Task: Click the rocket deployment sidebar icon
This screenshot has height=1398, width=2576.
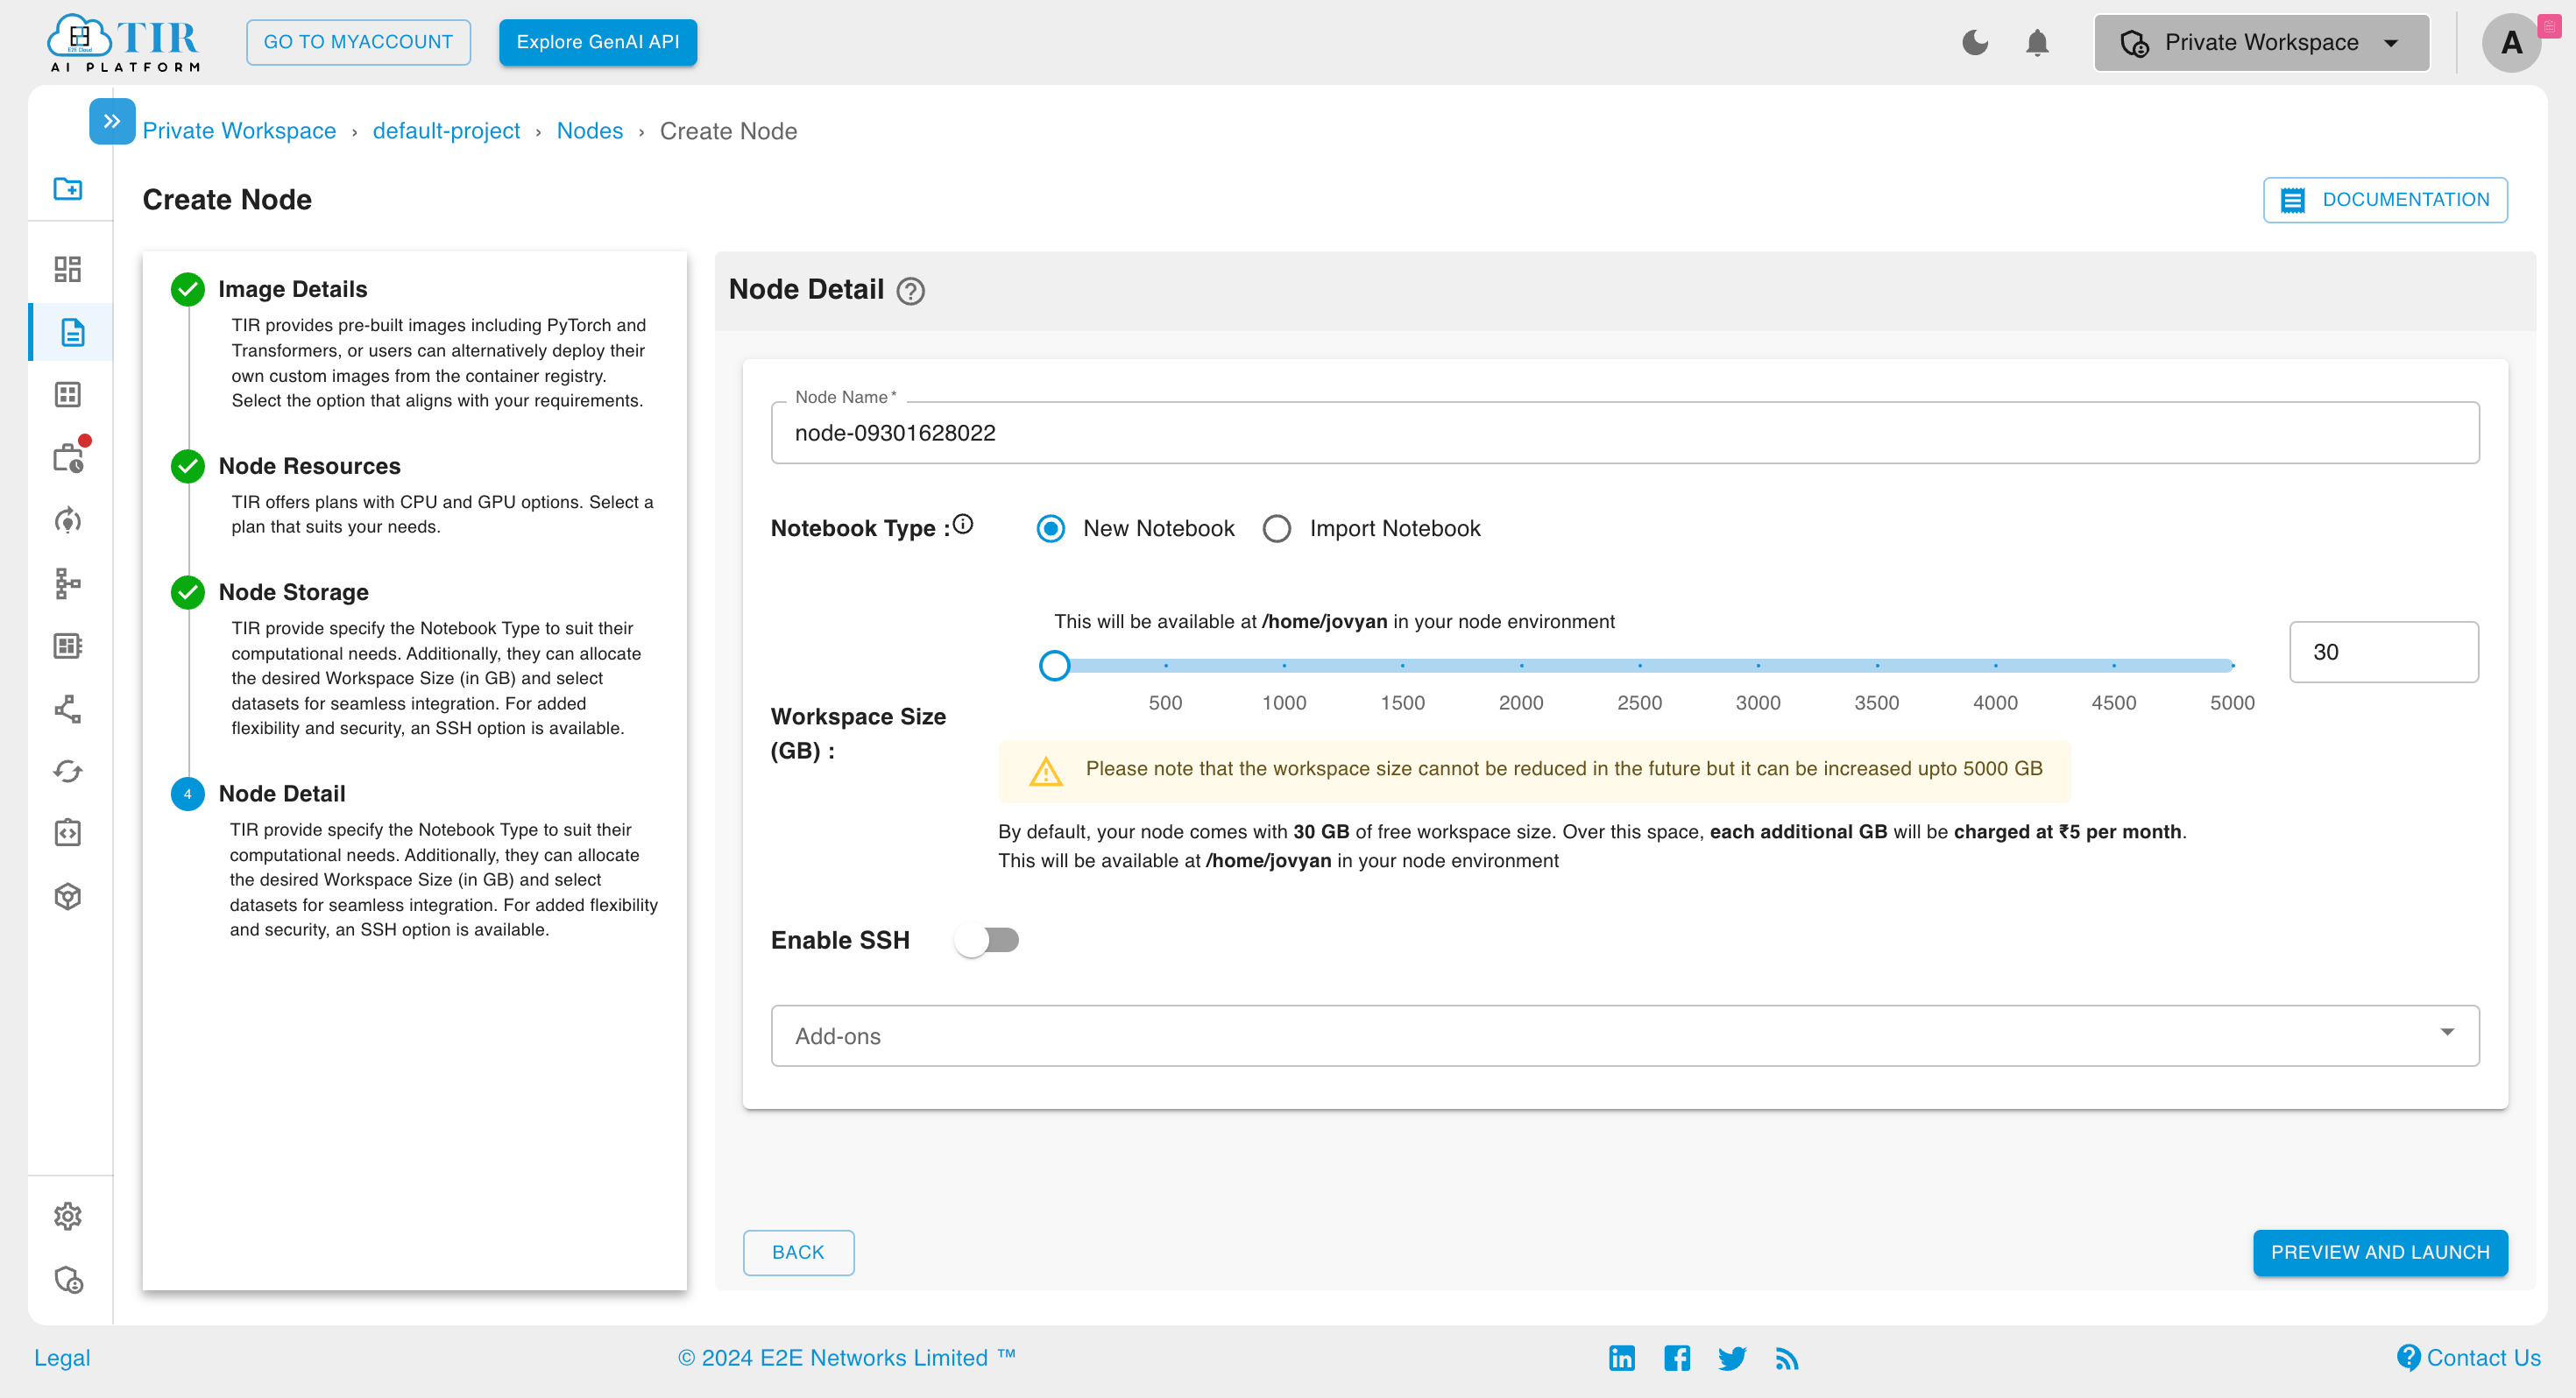Action: (68, 520)
